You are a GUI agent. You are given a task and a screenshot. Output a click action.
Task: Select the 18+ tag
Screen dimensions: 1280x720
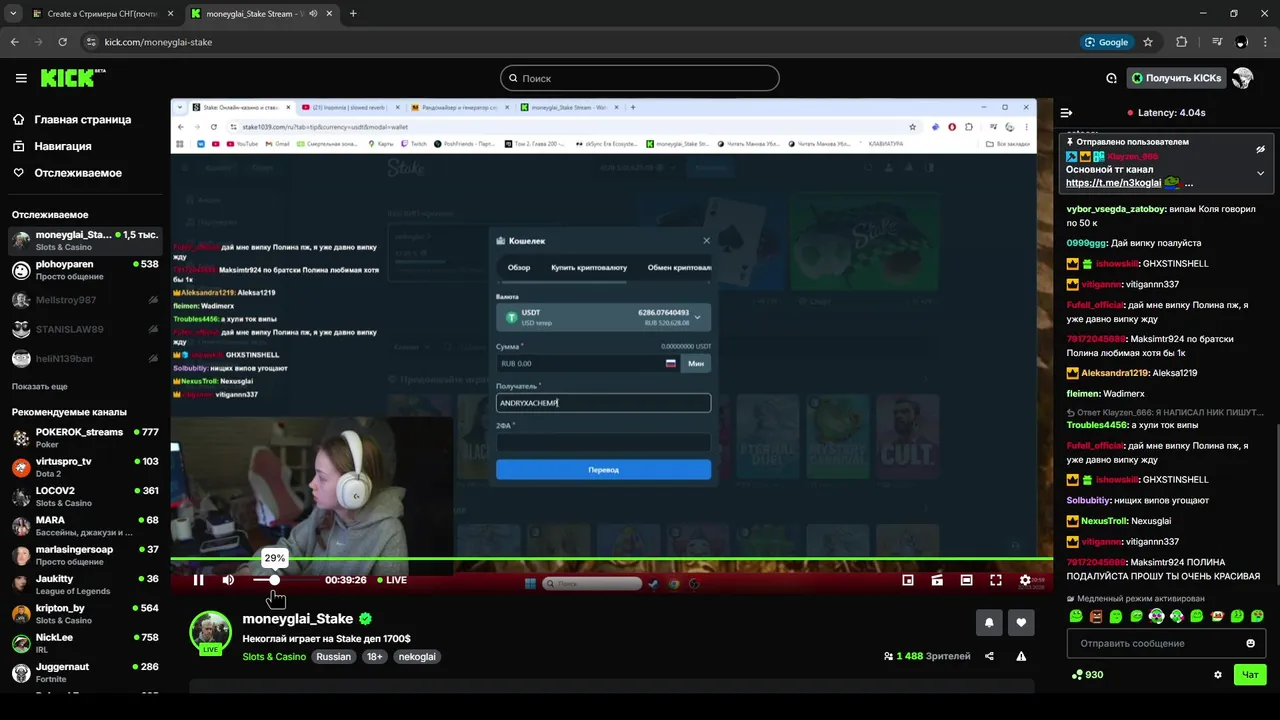[375, 657]
